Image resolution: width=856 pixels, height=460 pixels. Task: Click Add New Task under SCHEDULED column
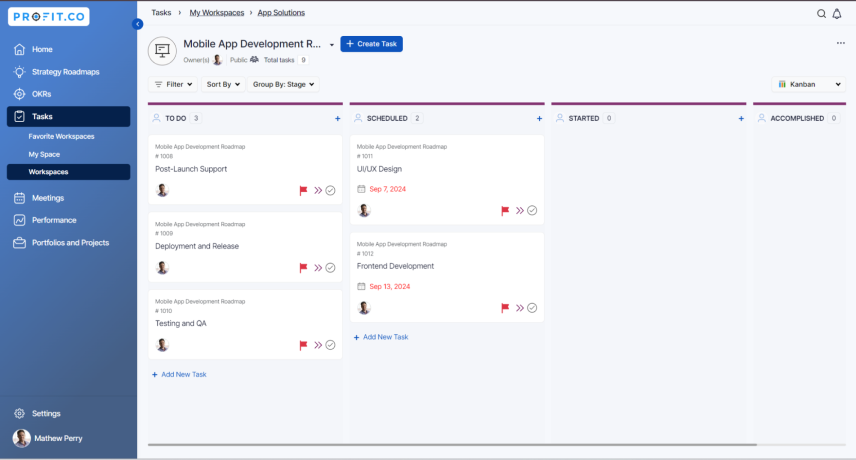(x=381, y=337)
